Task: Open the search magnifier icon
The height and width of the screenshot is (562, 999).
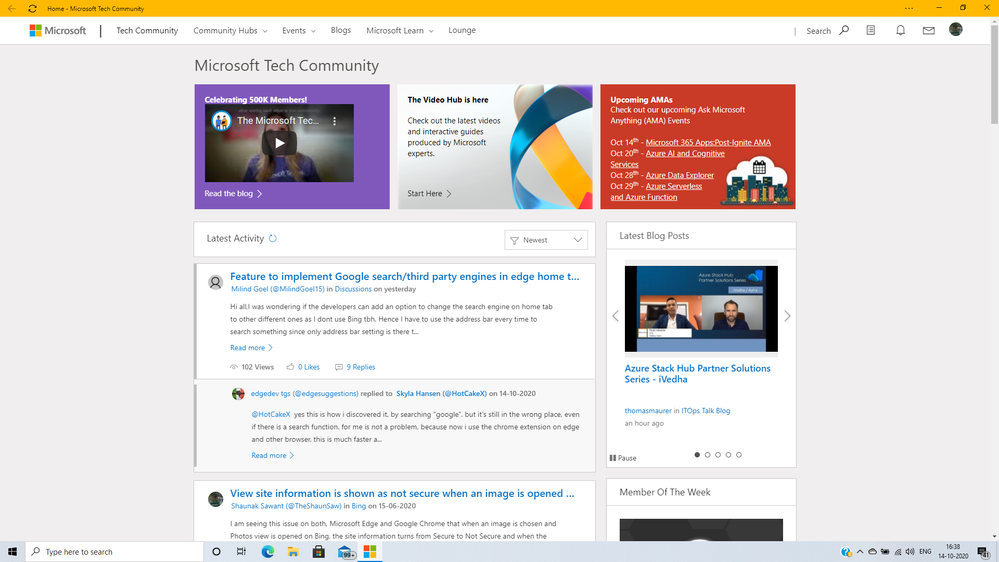Action: [x=844, y=30]
